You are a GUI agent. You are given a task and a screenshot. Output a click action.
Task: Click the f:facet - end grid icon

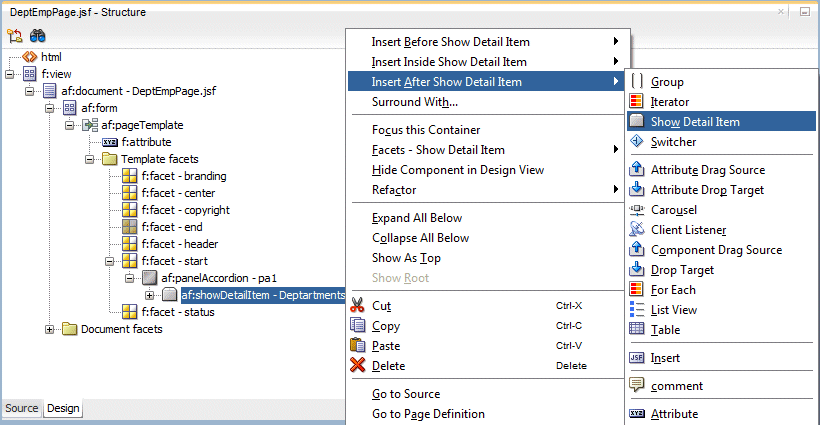tap(130, 227)
